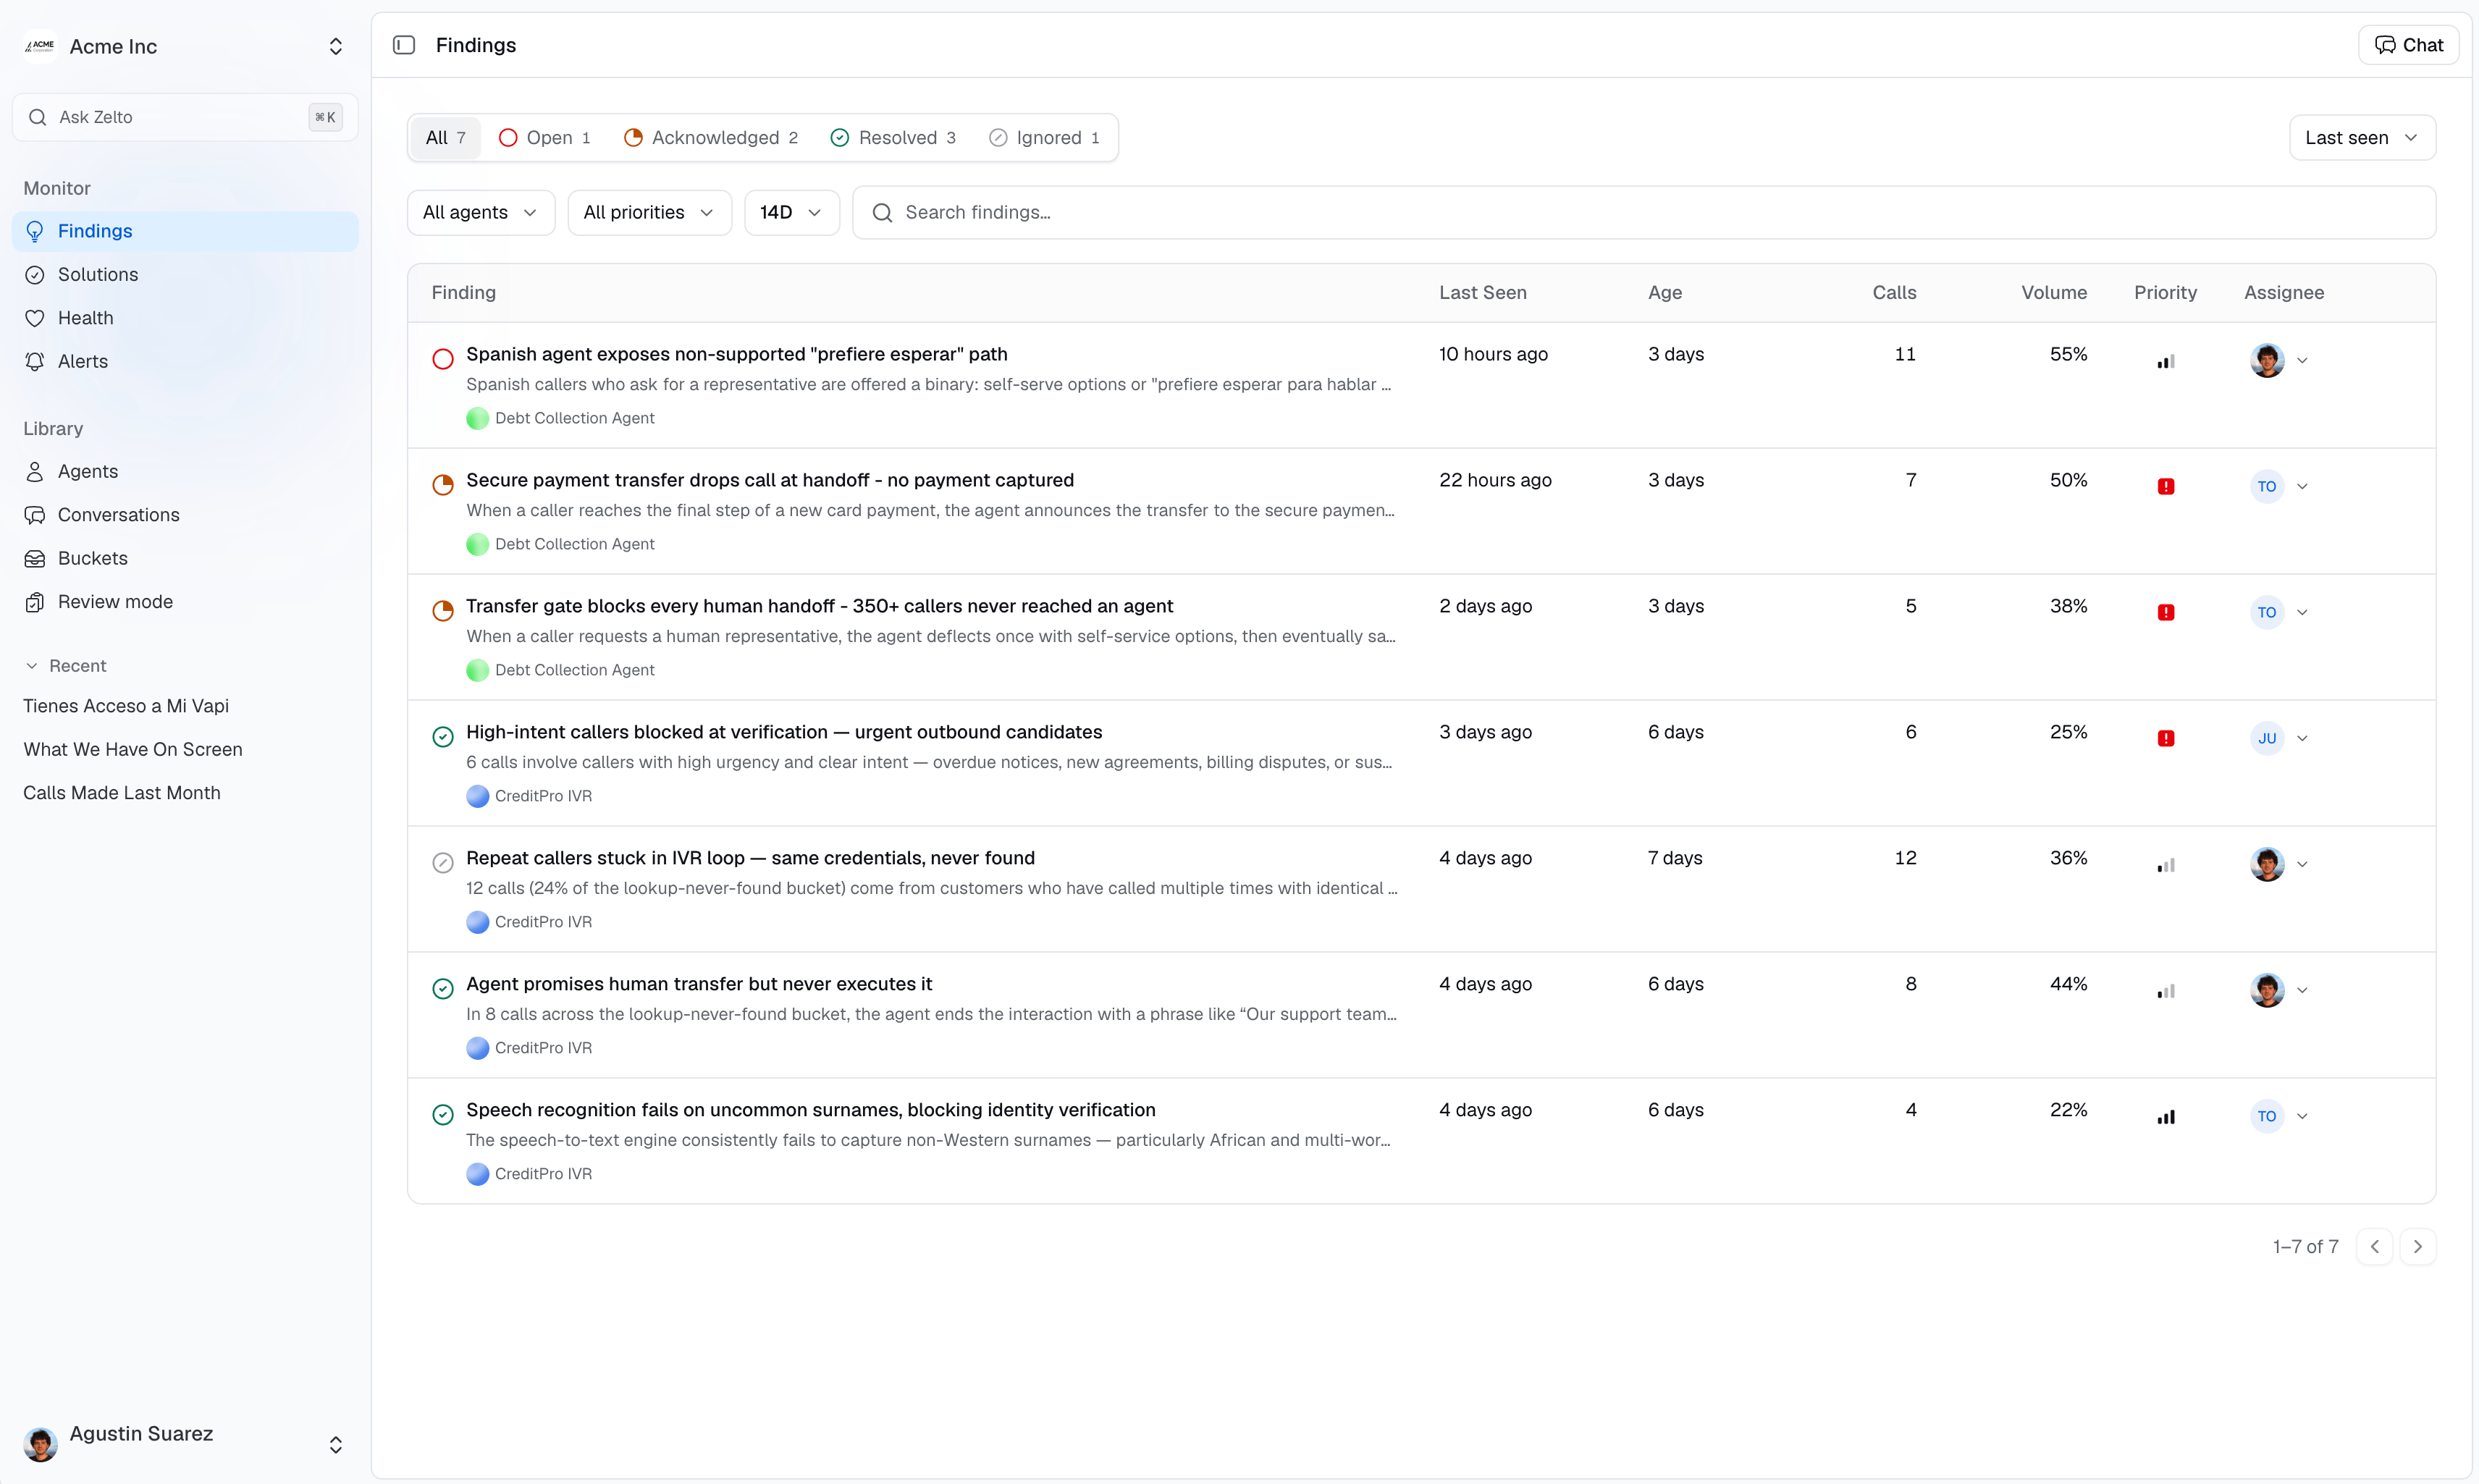Viewport: 2479px width, 1484px height.
Task: Click priority bars icon on Spanish agent row
Action: pos(2166,361)
